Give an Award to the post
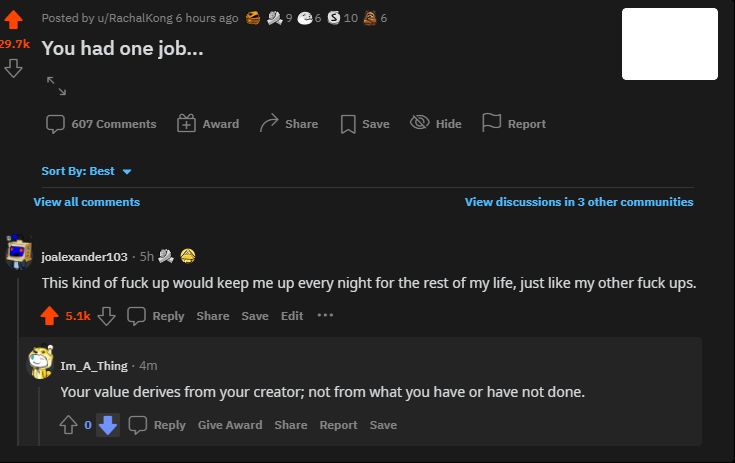 click(187, 124)
